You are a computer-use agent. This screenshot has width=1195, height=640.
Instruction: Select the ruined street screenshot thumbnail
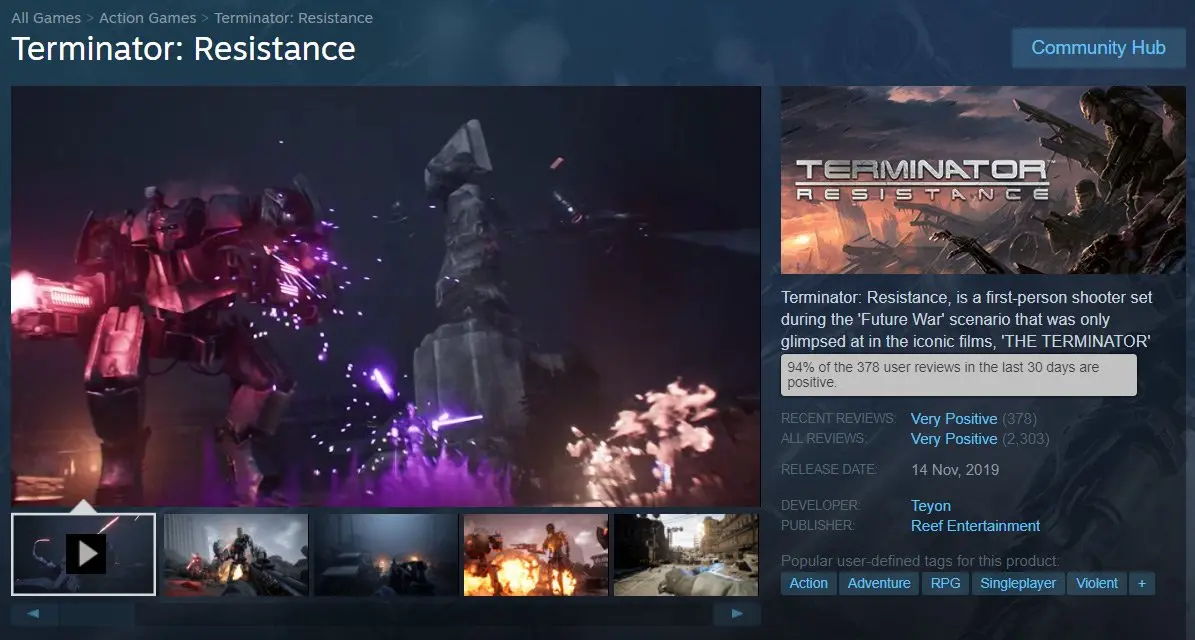click(685, 555)
